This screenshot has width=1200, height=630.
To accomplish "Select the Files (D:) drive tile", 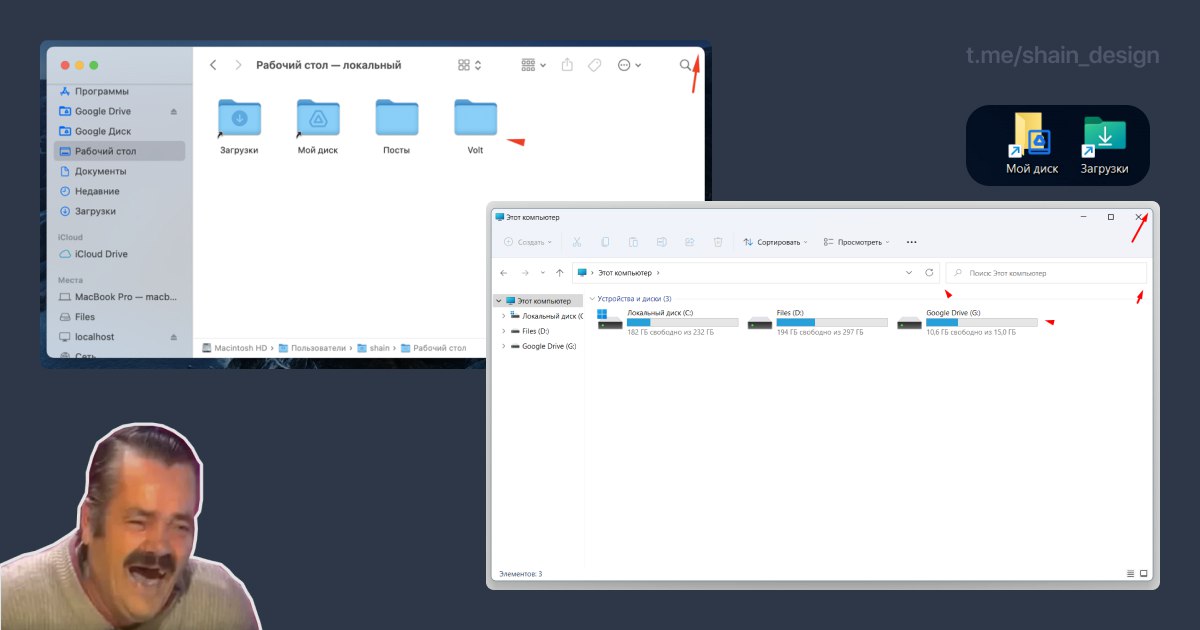I will tap(817, 321).
